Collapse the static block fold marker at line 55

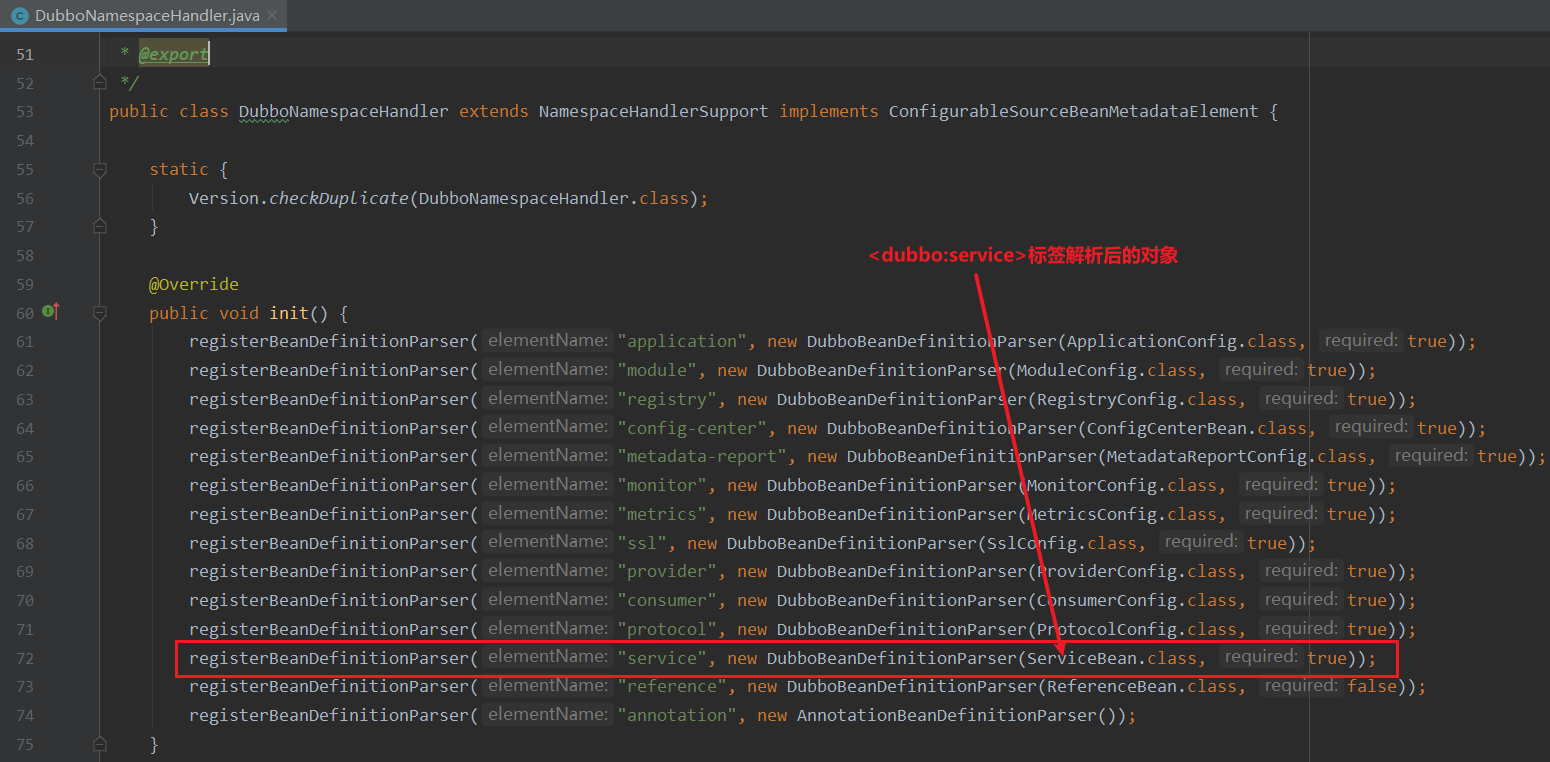coord(99,170)
